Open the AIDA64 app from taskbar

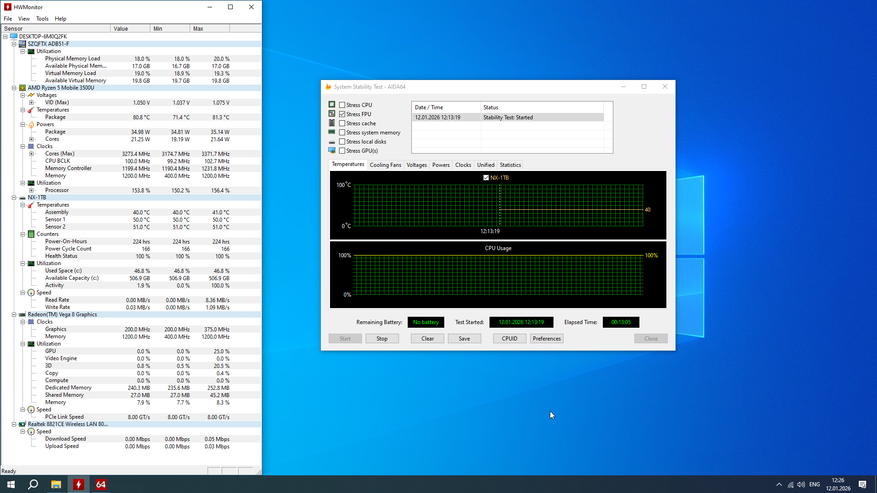[x=101, y=484]
